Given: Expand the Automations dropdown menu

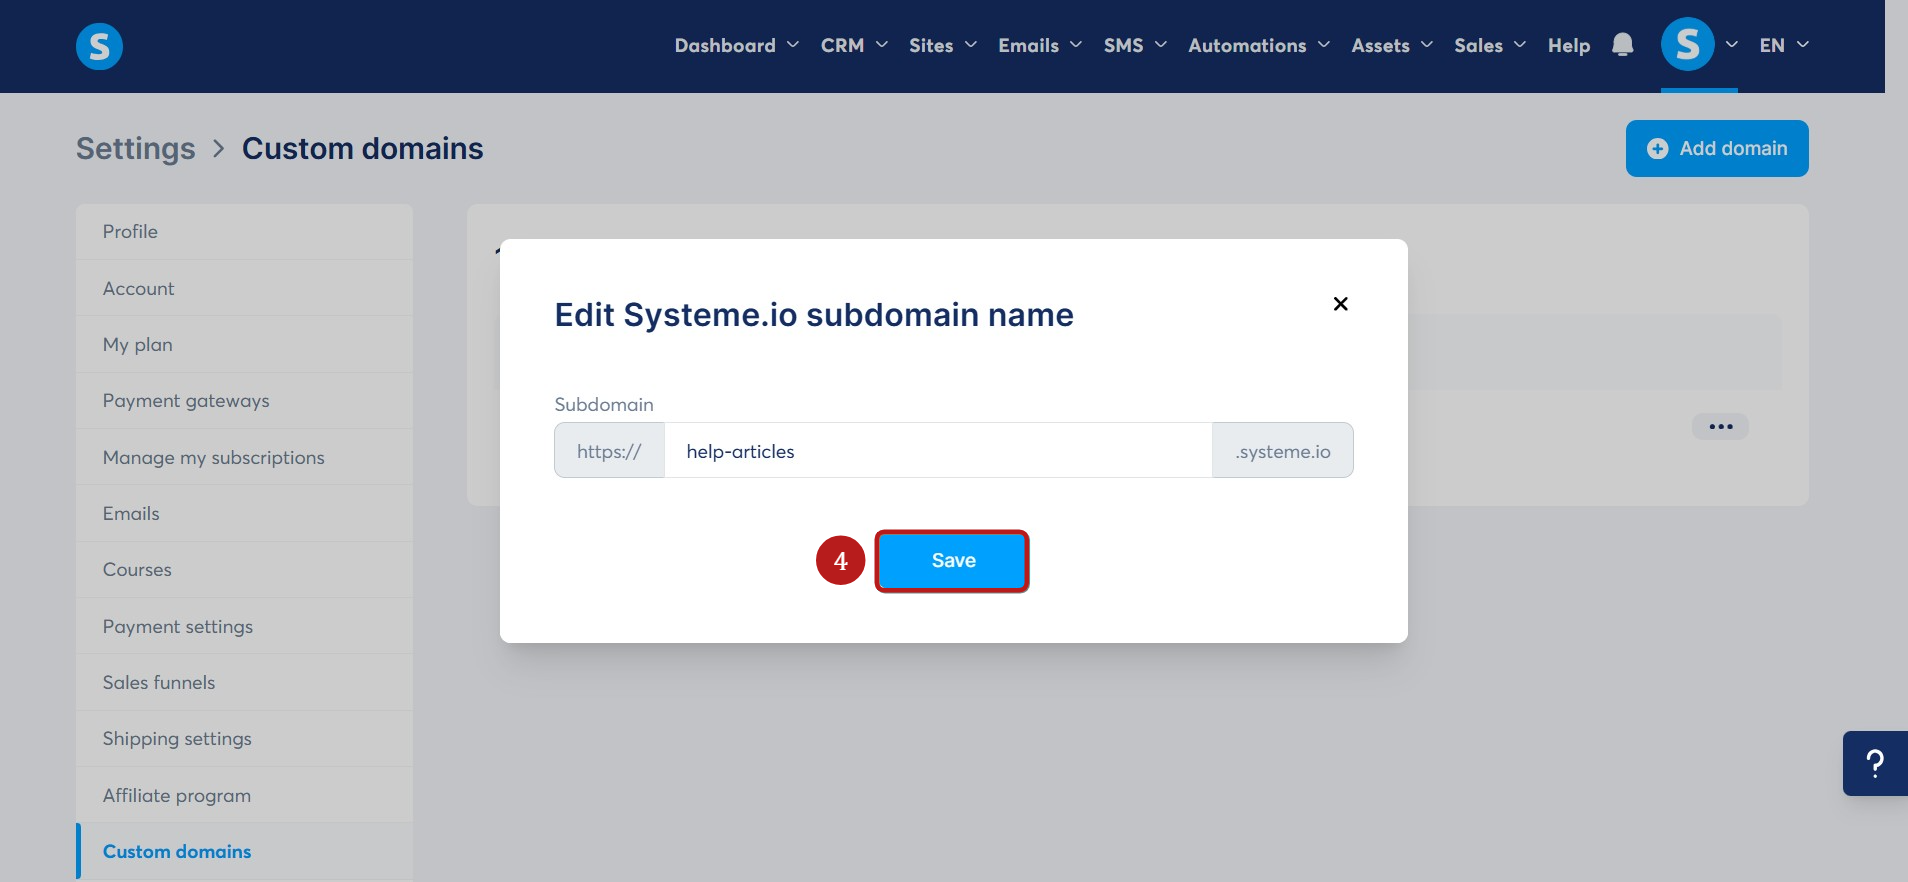Looking at the screenshot, I should (1259, 45).
